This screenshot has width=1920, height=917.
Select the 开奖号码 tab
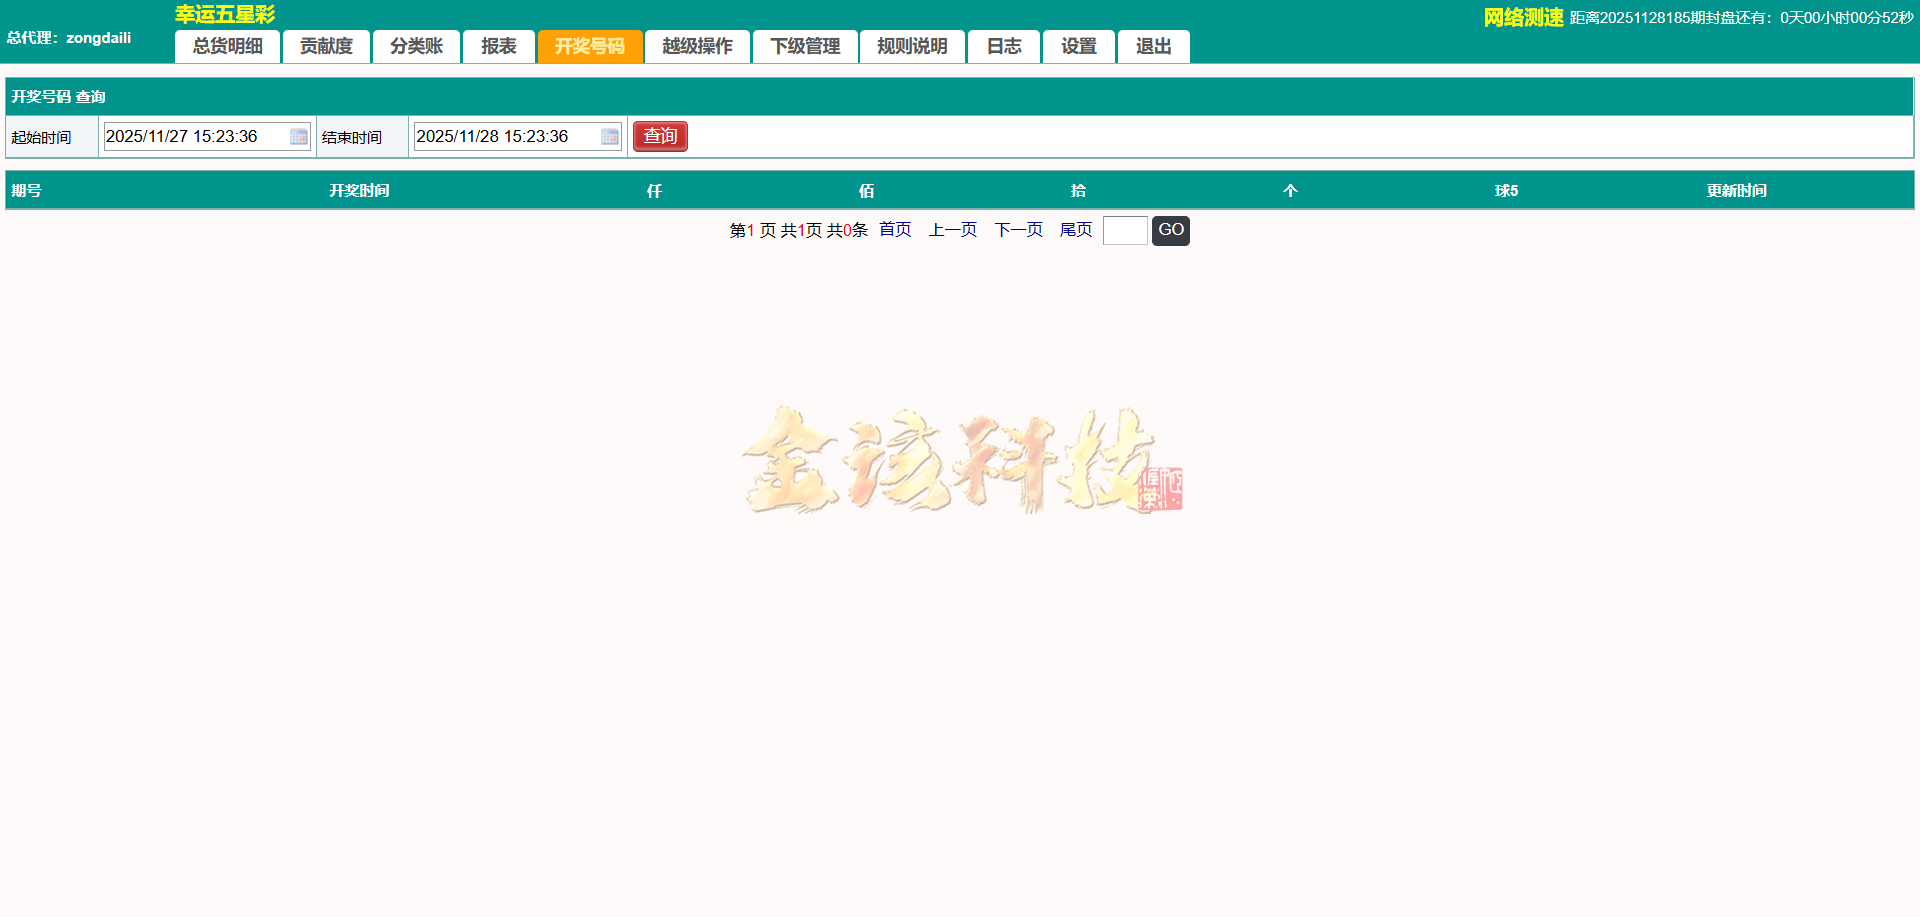click(590, 46)
